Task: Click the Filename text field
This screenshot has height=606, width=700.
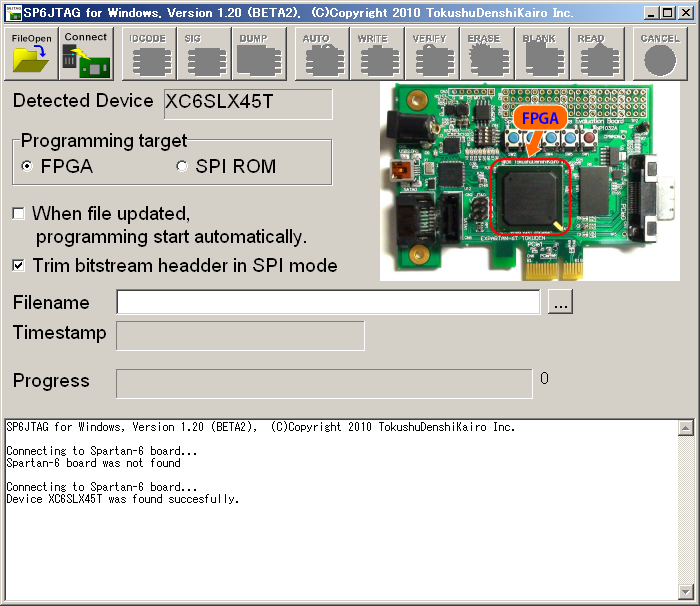Action: 328,303
